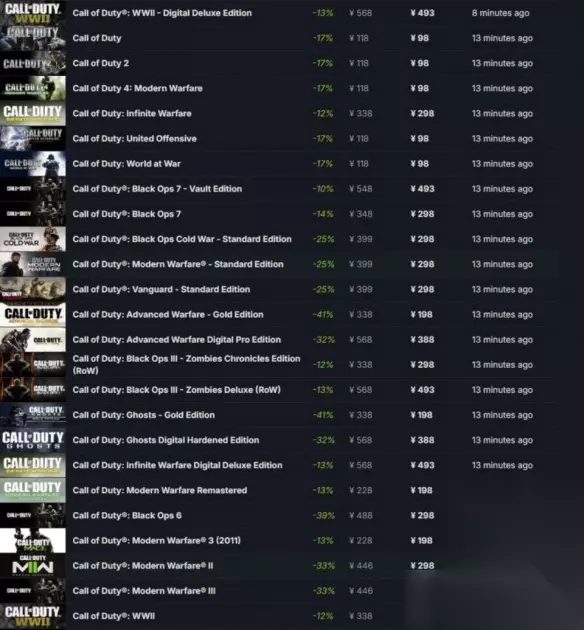Open the plain 'Call of Duty' title link
The height and width of the screenshot is (630, 584).
[97, 38]
